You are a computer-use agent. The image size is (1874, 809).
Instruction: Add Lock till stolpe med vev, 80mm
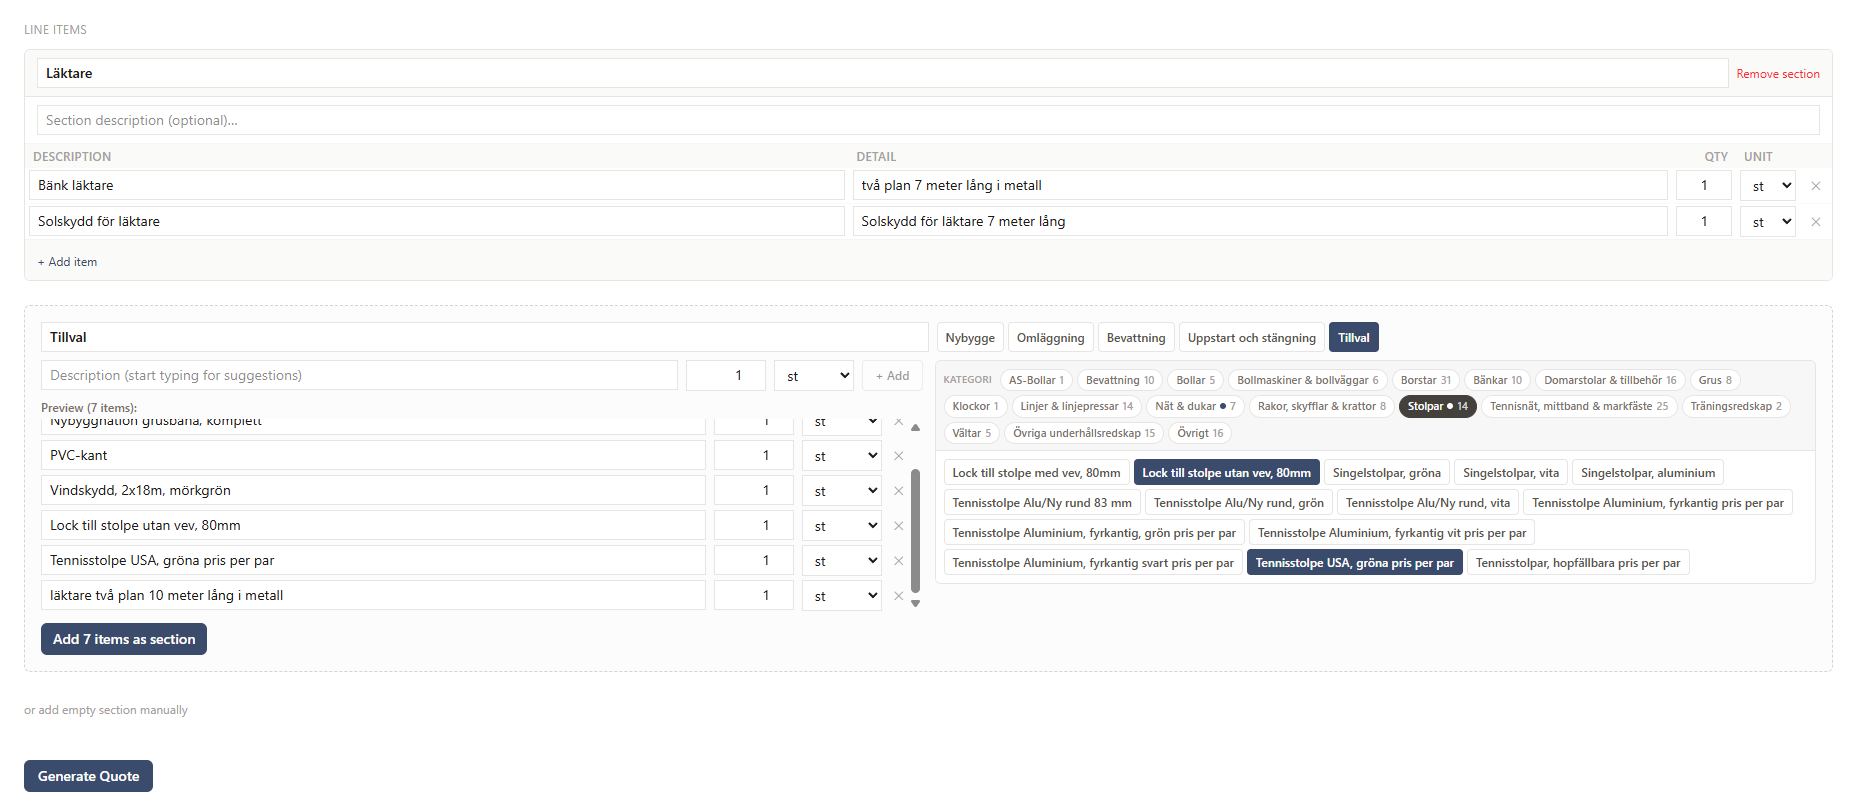1036,473
